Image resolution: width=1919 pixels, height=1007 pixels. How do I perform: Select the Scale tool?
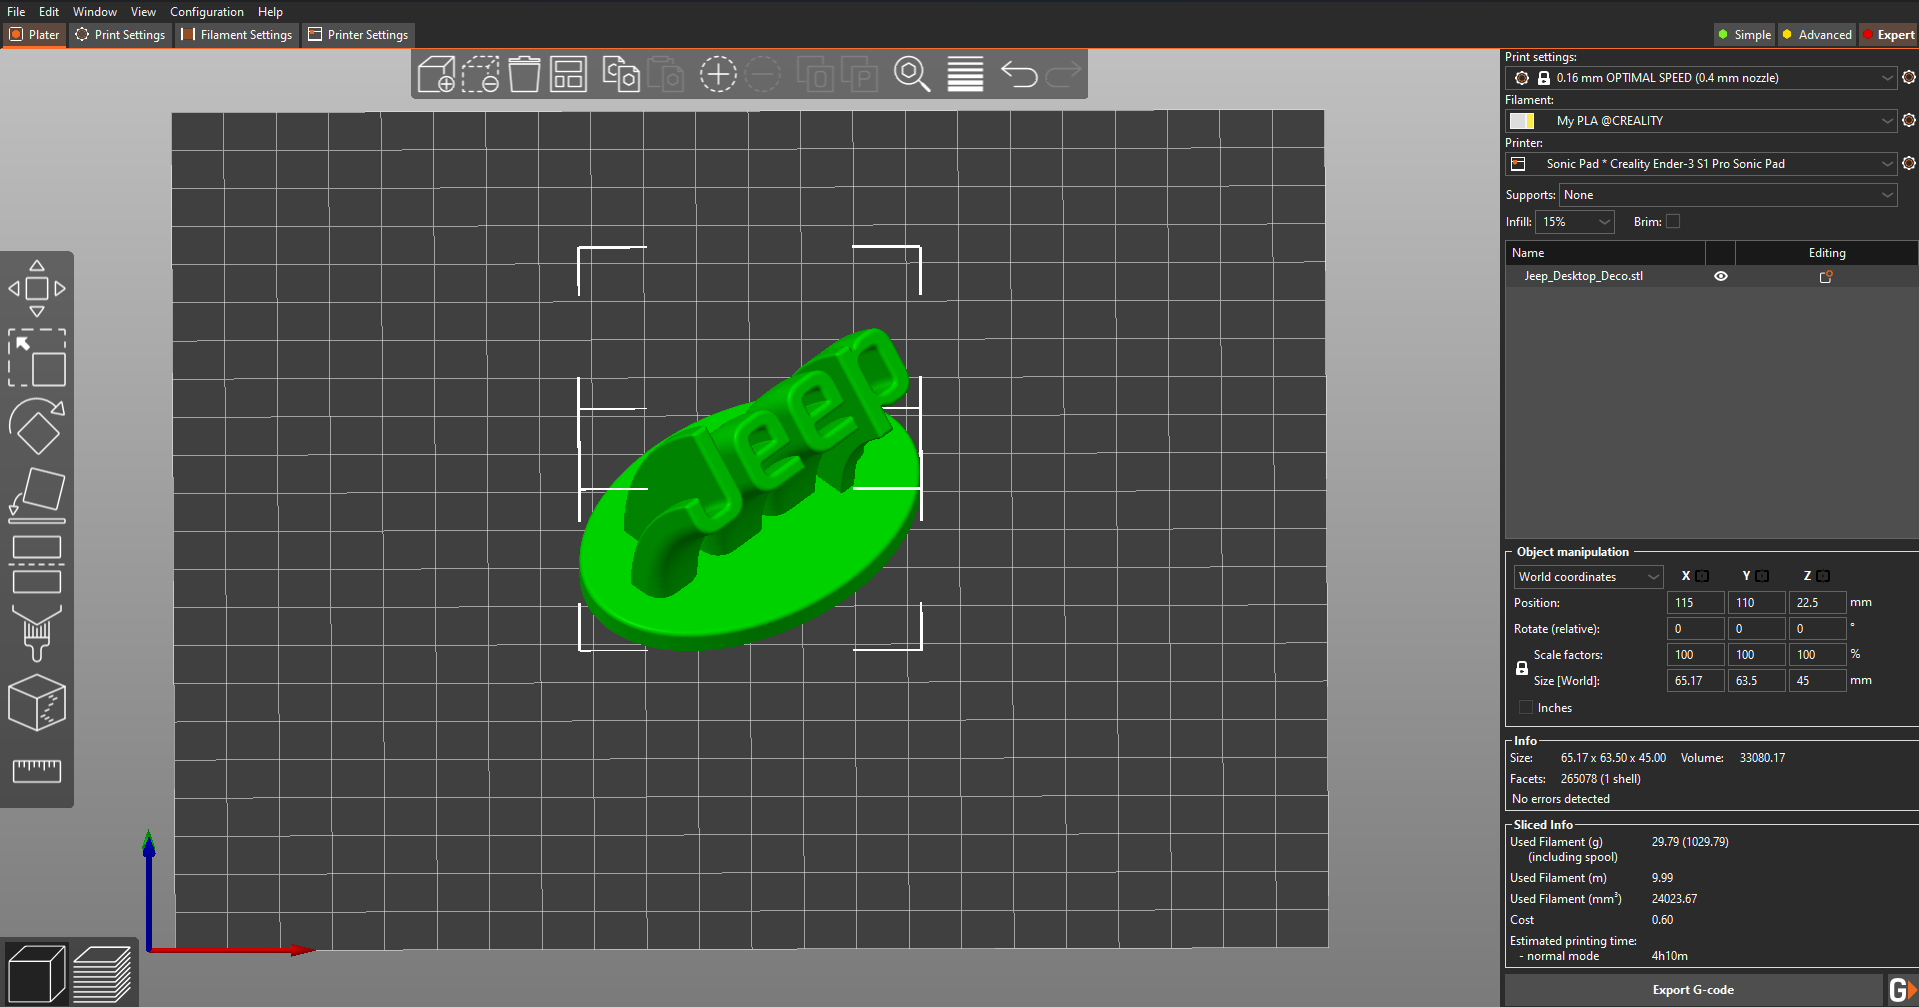(37, 358)
